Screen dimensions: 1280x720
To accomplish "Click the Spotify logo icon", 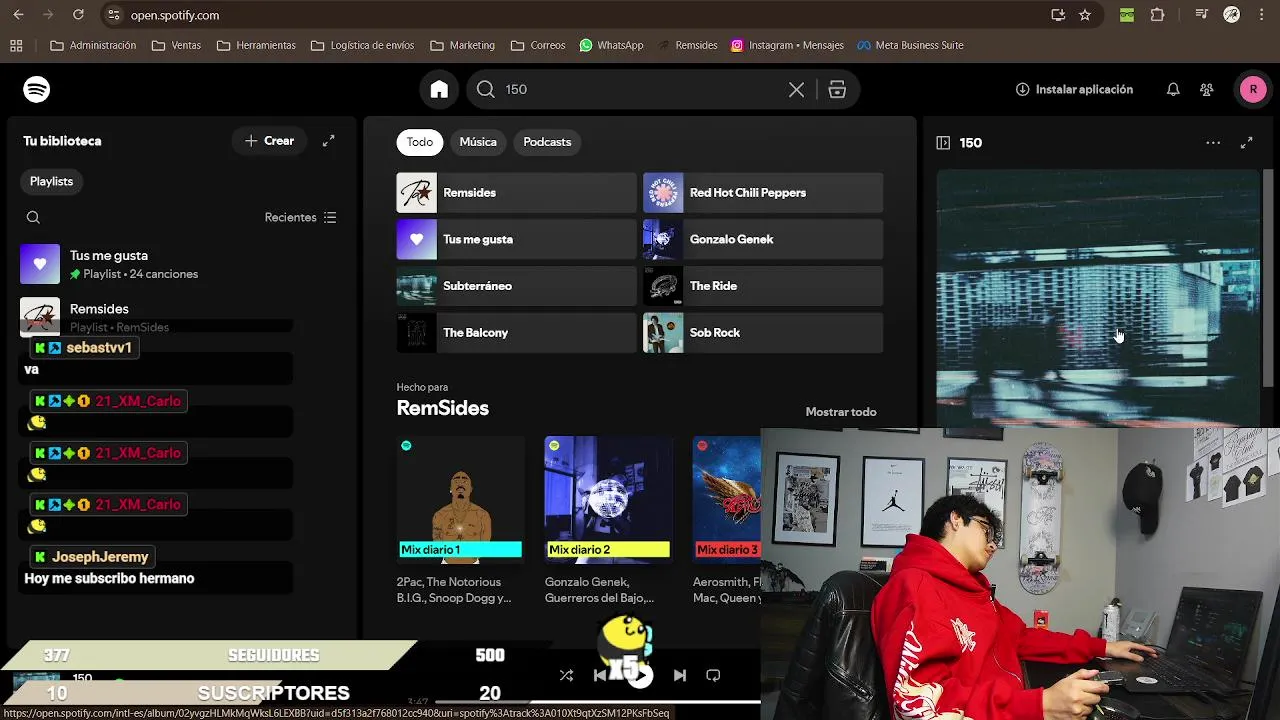I will coord(37,89).
